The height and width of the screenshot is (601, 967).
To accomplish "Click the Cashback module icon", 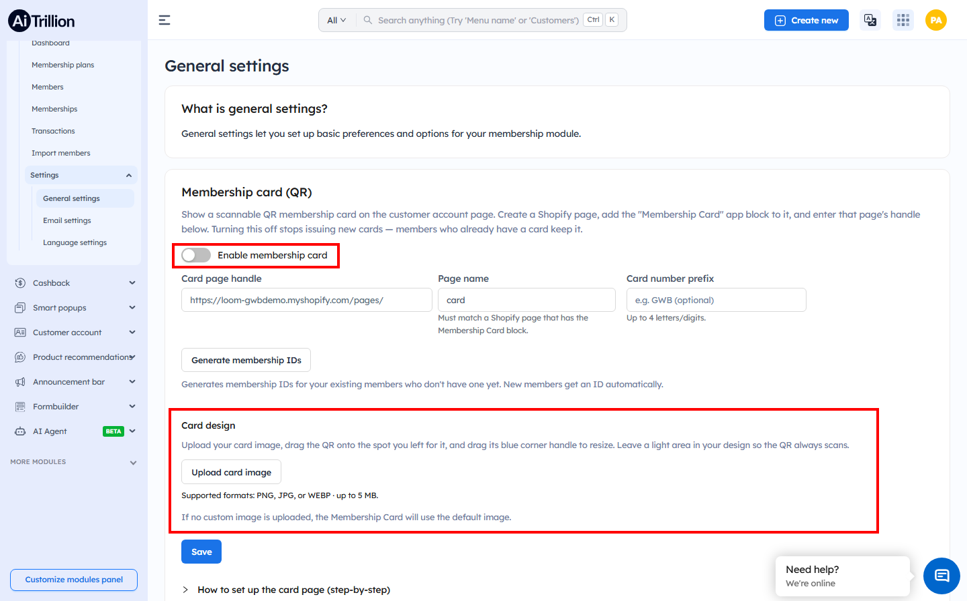I will tap(20, 283).
